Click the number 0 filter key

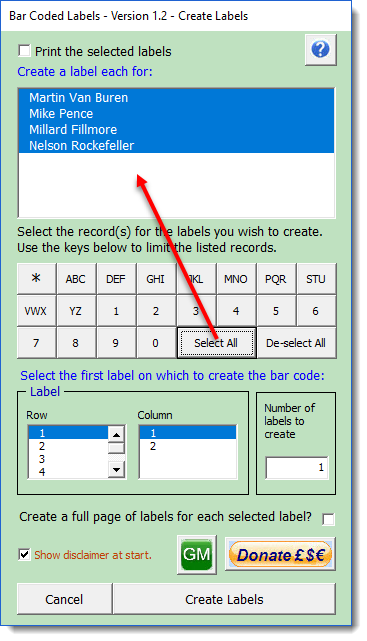tap(156, 343)
